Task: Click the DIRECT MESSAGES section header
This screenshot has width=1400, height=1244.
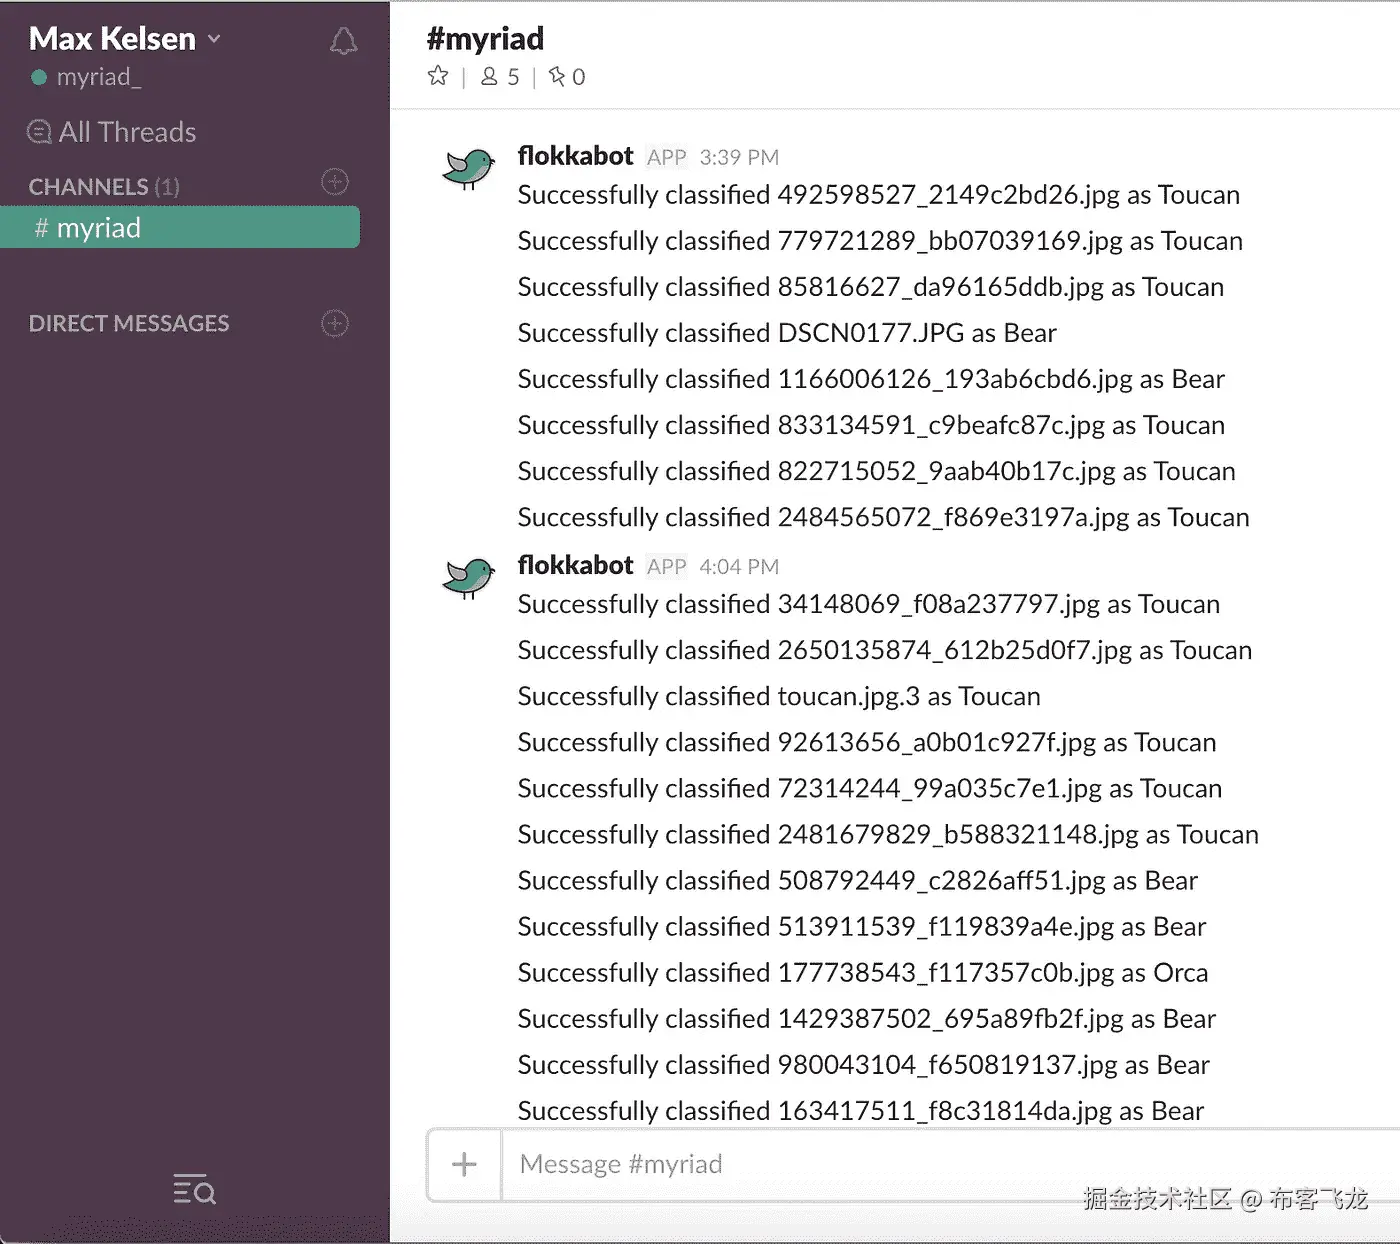Action: 129,323
